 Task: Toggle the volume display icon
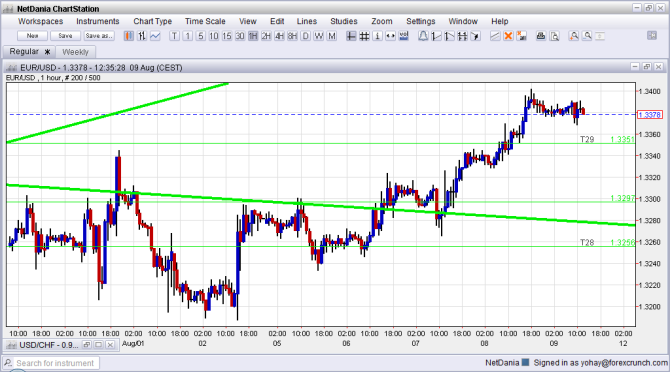[x=403, y=36]
